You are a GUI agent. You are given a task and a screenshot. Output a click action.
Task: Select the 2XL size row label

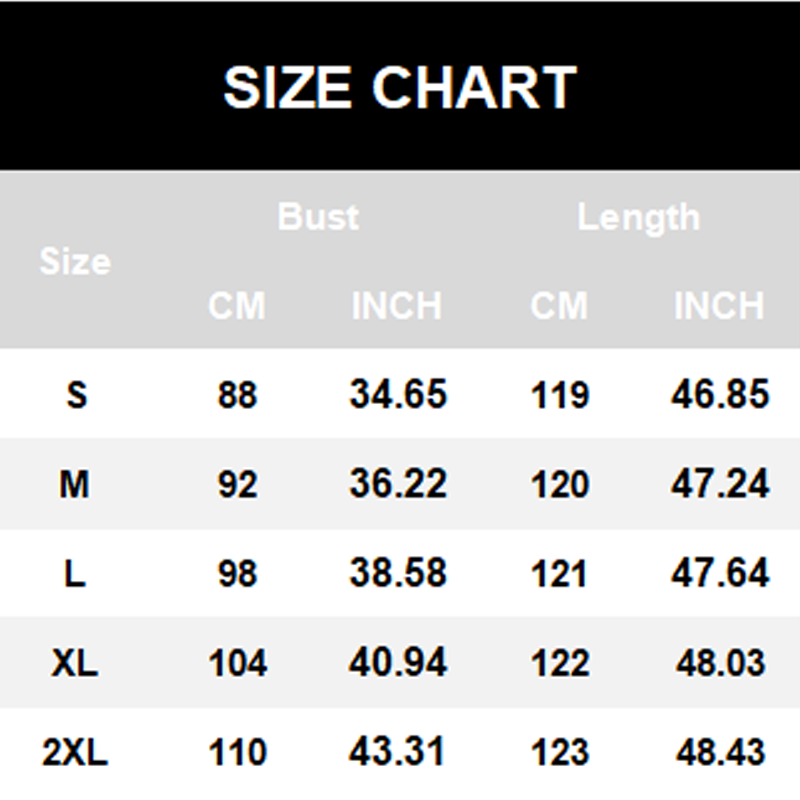coord(75,752)
